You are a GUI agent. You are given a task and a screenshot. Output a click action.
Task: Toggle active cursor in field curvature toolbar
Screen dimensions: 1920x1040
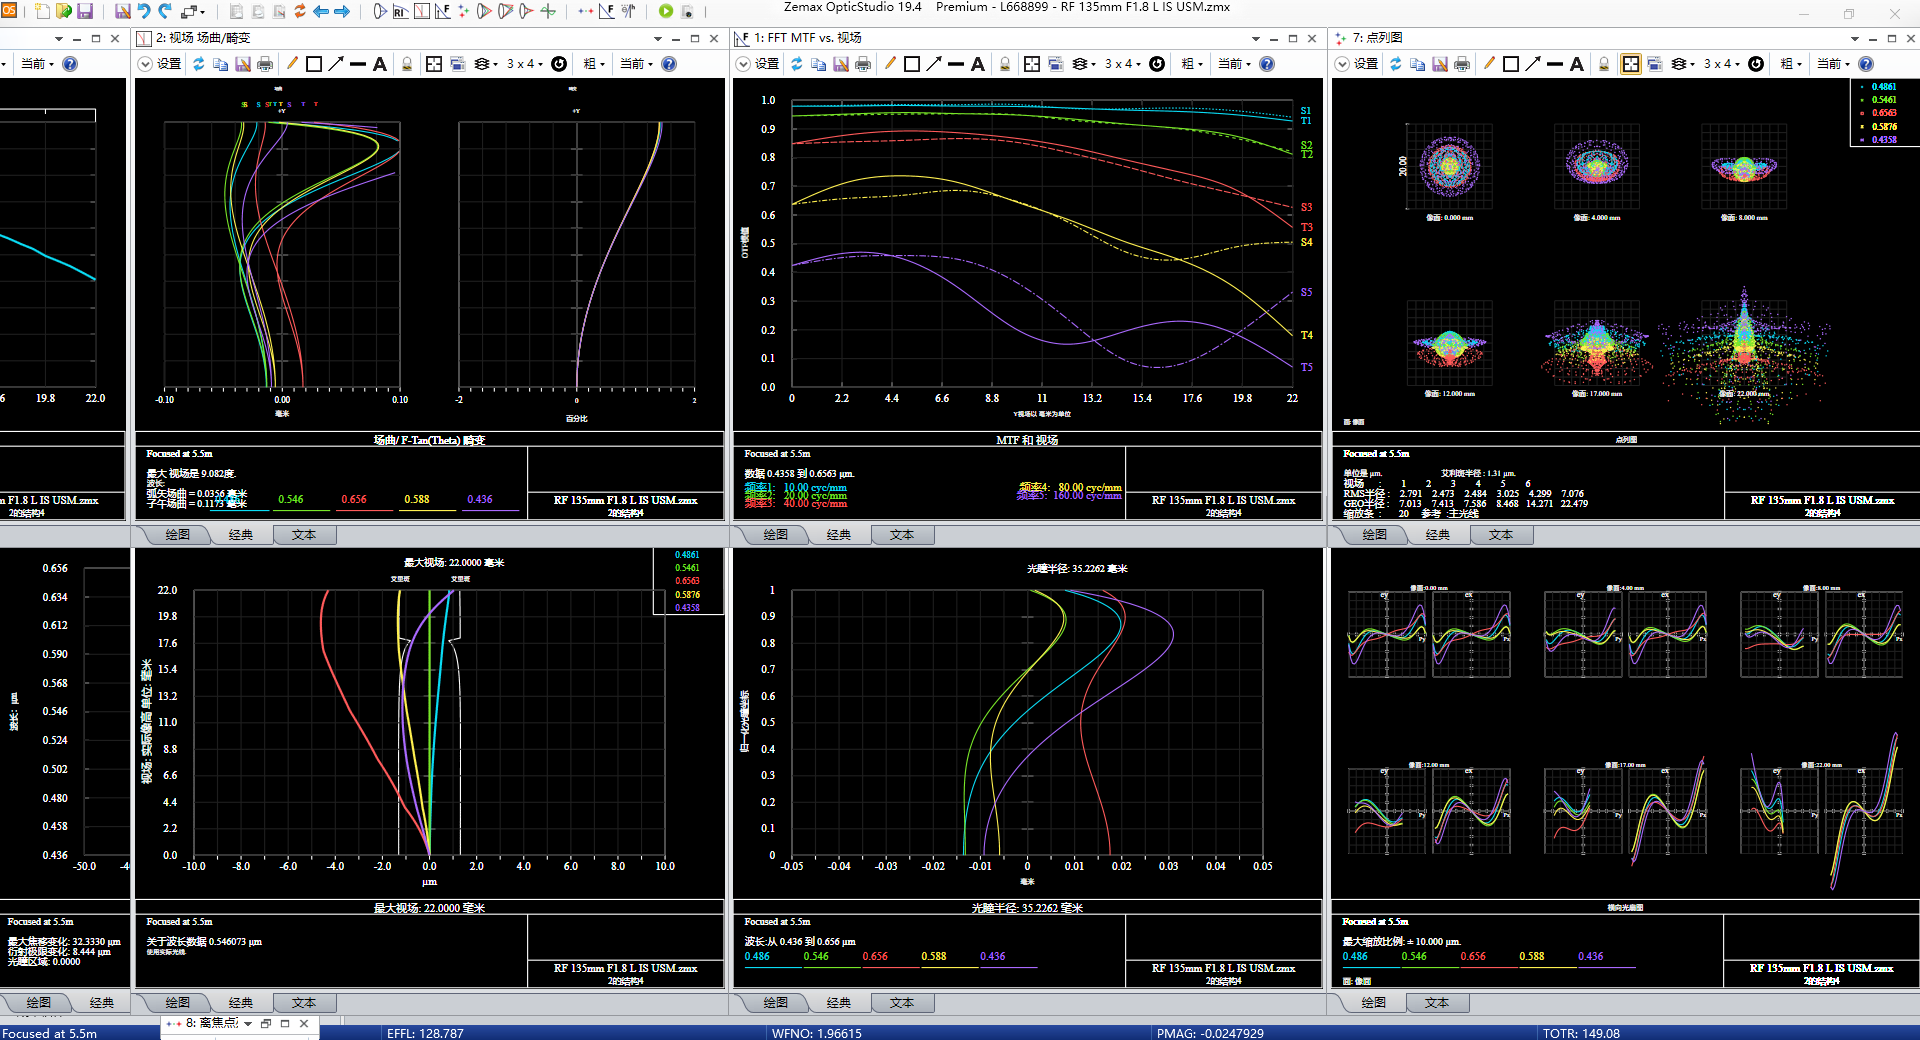434,64
